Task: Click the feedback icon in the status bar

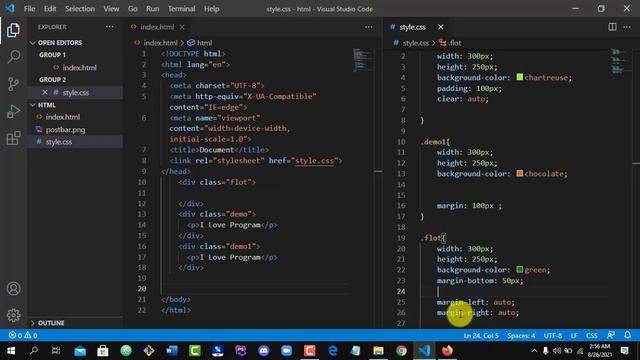Action: (611, 335)
